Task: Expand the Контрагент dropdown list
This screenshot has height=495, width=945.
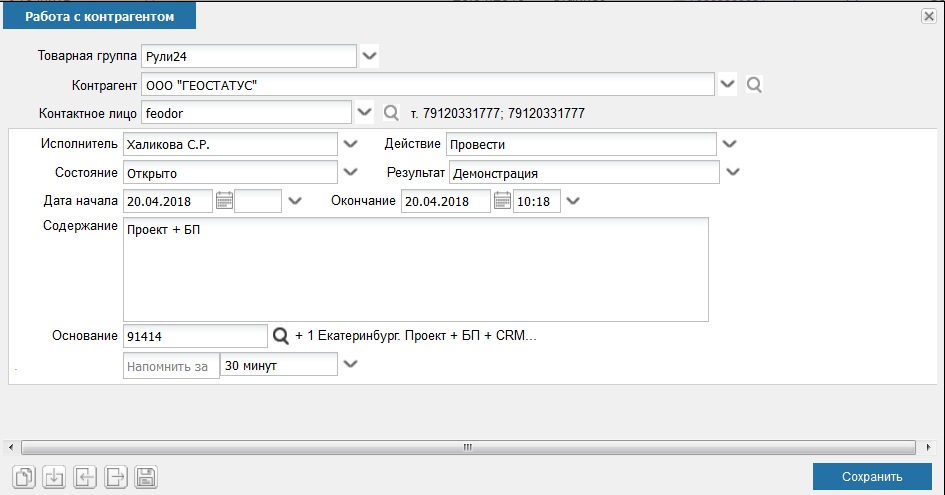Action: [x=727, y=84]
